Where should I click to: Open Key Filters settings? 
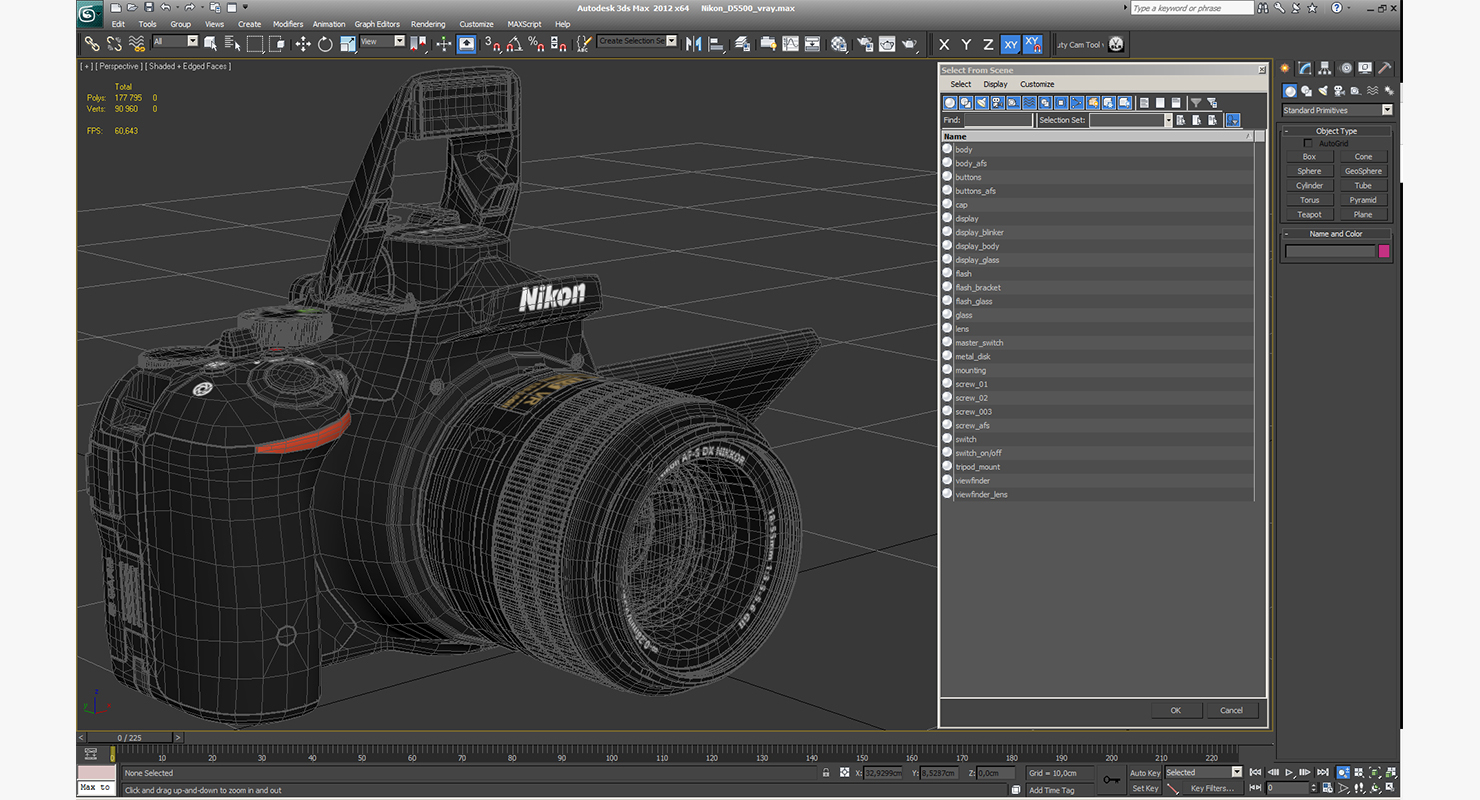click(1212, 788)
